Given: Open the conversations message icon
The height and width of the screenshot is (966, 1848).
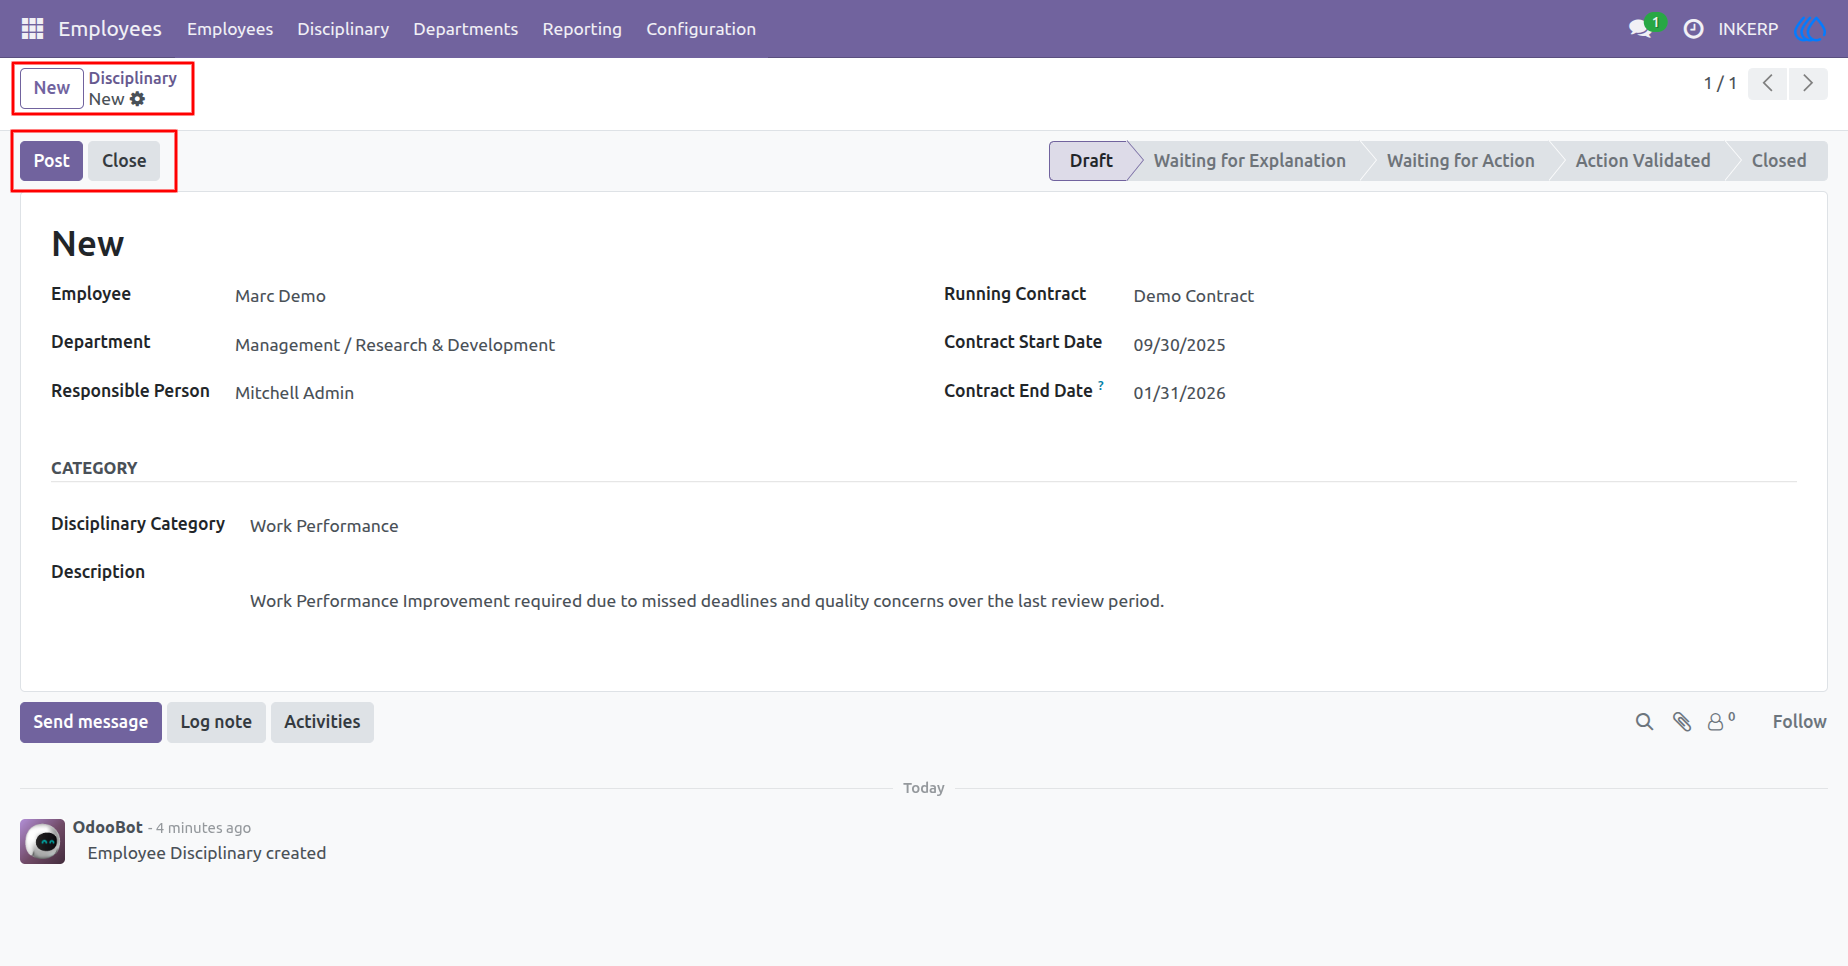Looking at the screenshot, I should [1640, 29].
